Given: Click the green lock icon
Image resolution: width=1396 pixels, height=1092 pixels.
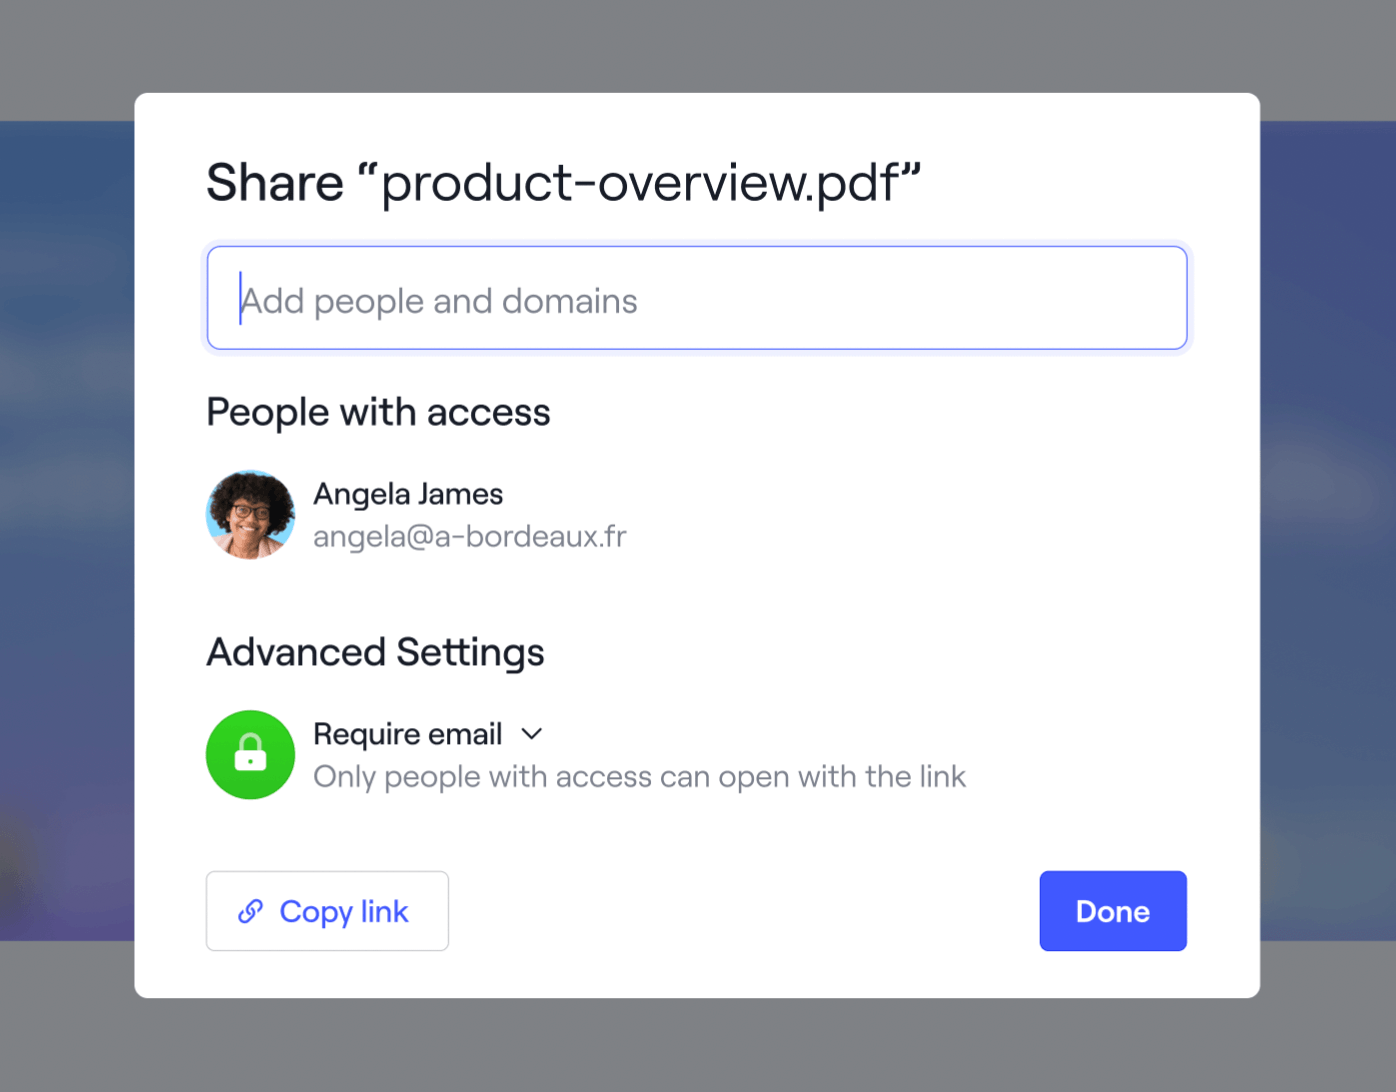Looking at the screenshot, I should click(250, 754).
